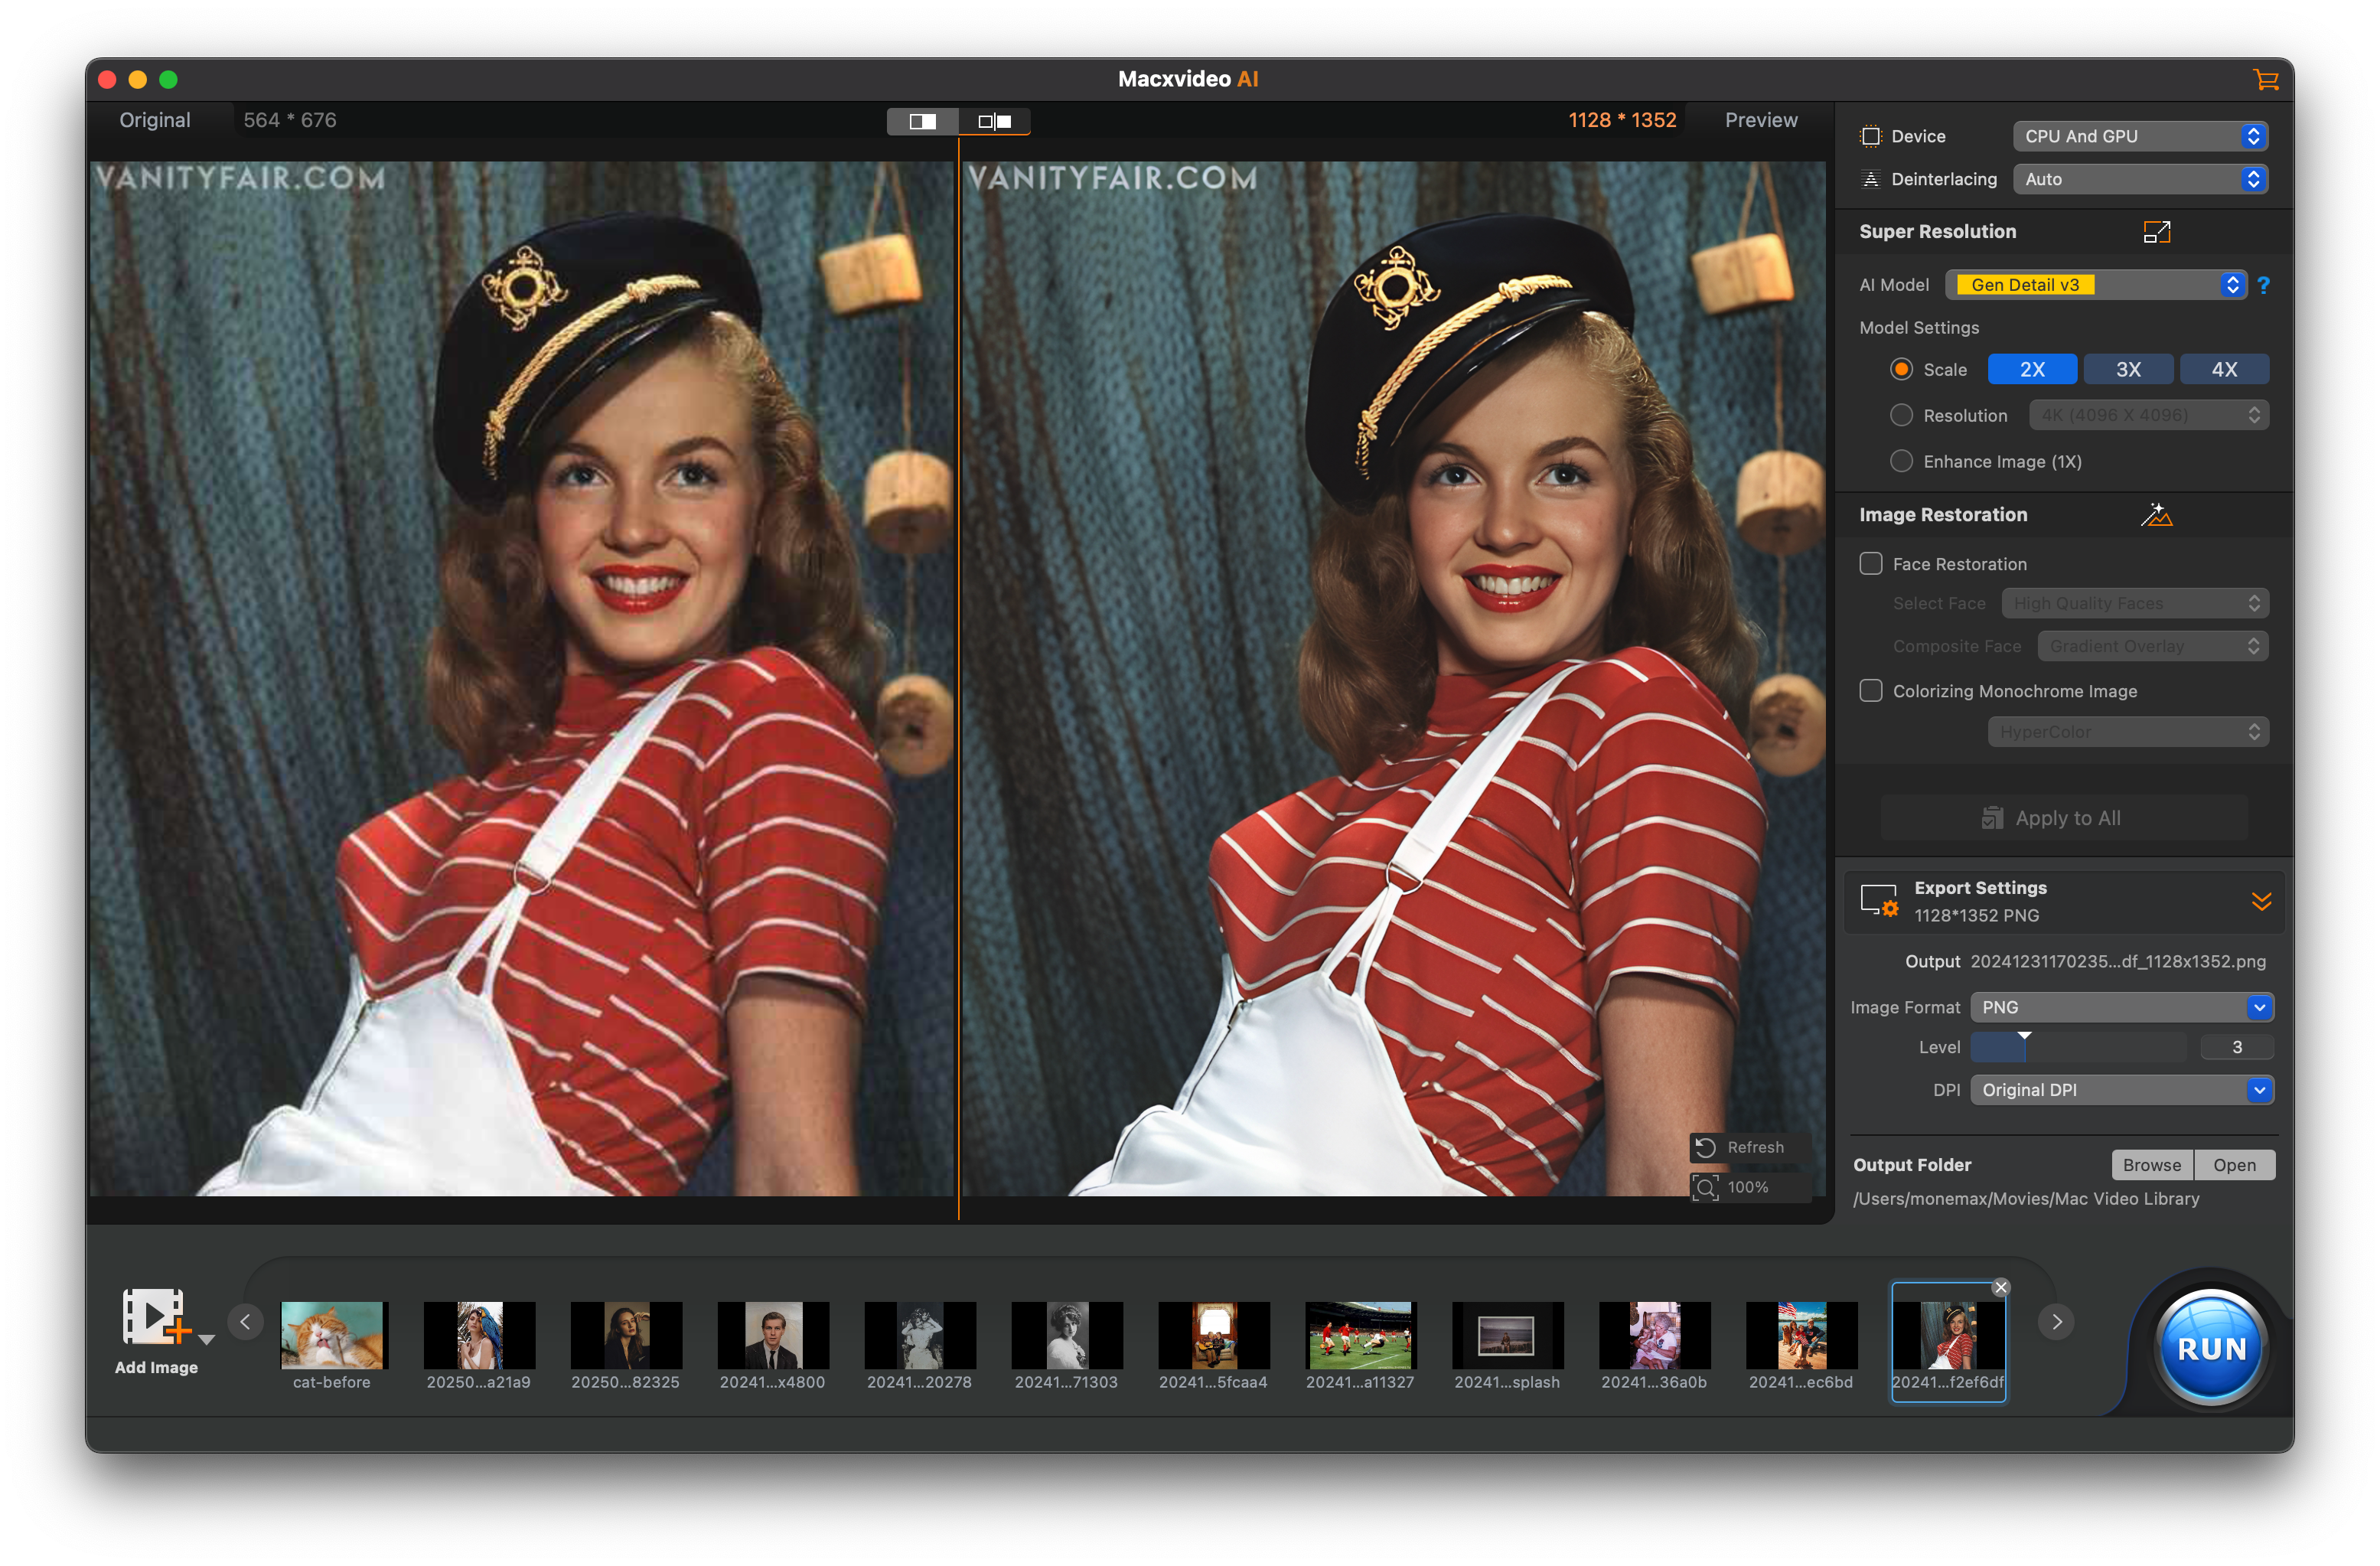Image resolution: width=2380 pixels, height=1566 pixels.
Task: Remove selected thumbnail with X icon
Action: coord(2000,1287)
